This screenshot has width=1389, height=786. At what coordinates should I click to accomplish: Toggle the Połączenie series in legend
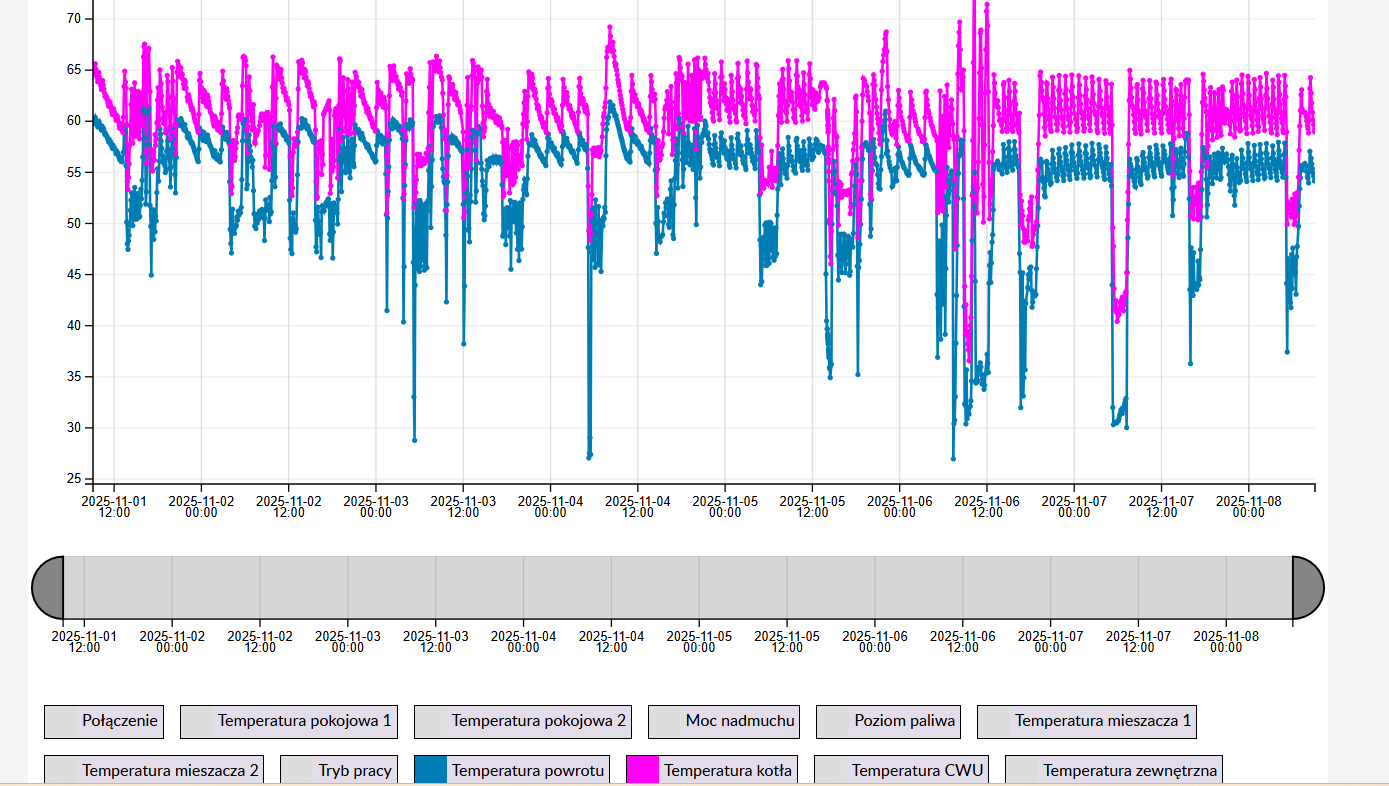[x=103, y=721]
